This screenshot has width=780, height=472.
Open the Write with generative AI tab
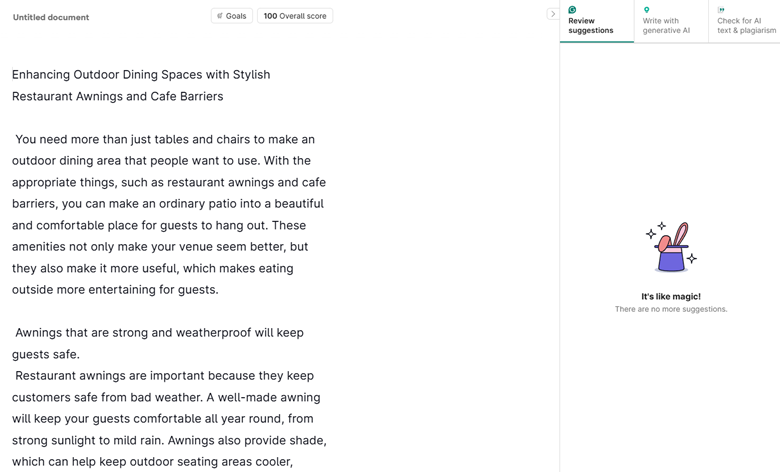tap(668, 25)
